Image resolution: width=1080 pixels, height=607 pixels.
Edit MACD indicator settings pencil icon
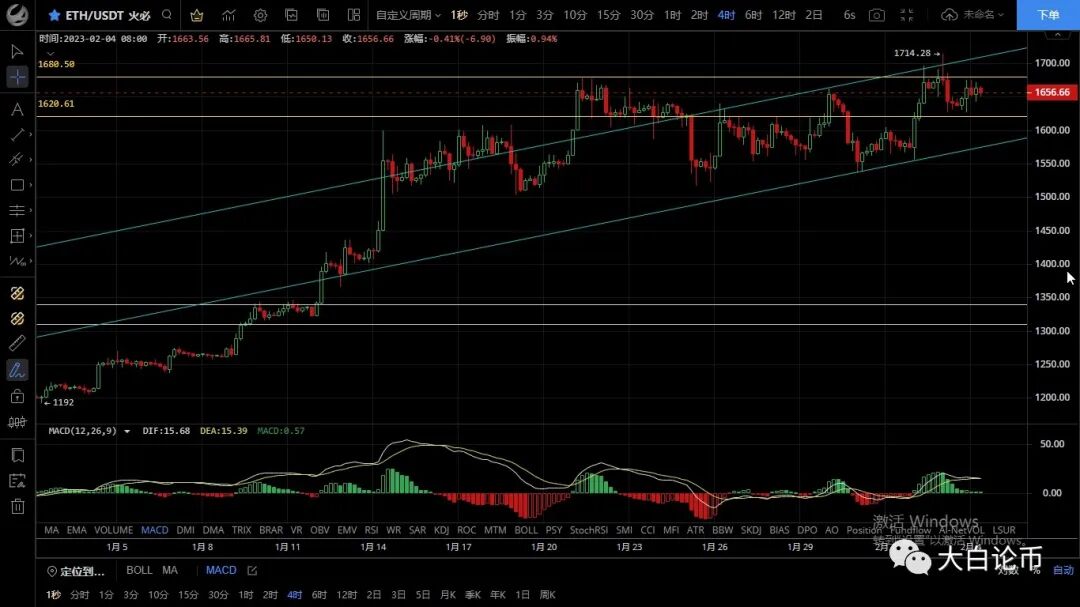[x=252, y=570]
